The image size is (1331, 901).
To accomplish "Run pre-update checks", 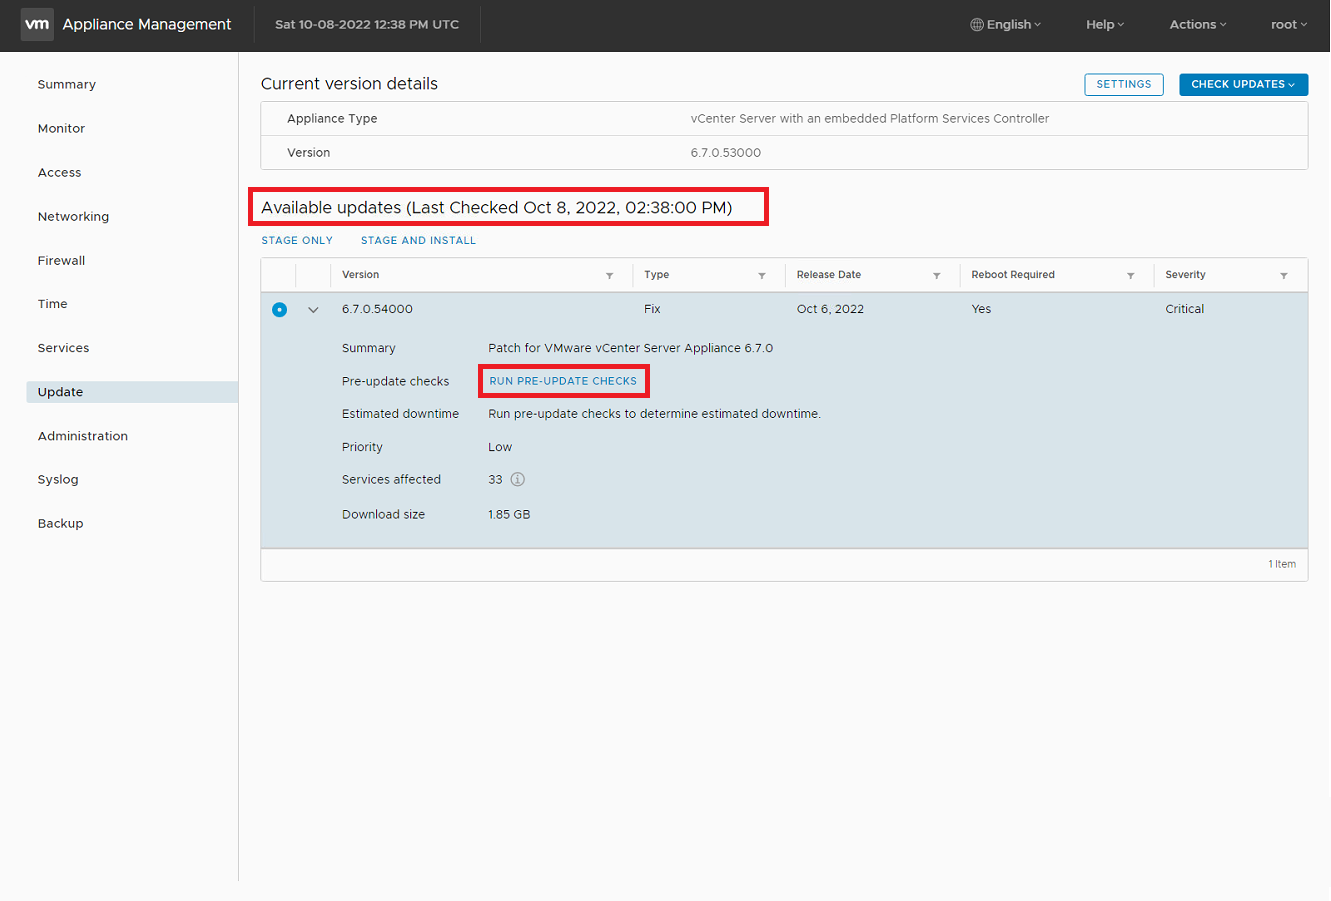I will coord(563,381).
